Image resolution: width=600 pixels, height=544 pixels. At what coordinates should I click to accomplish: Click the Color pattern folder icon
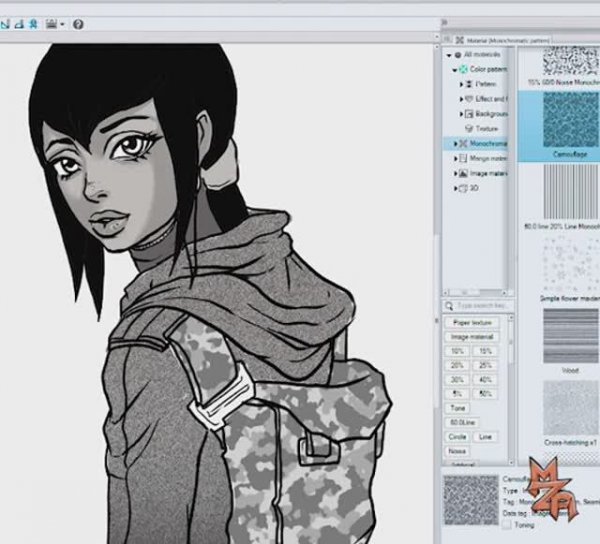pos(463,69)
